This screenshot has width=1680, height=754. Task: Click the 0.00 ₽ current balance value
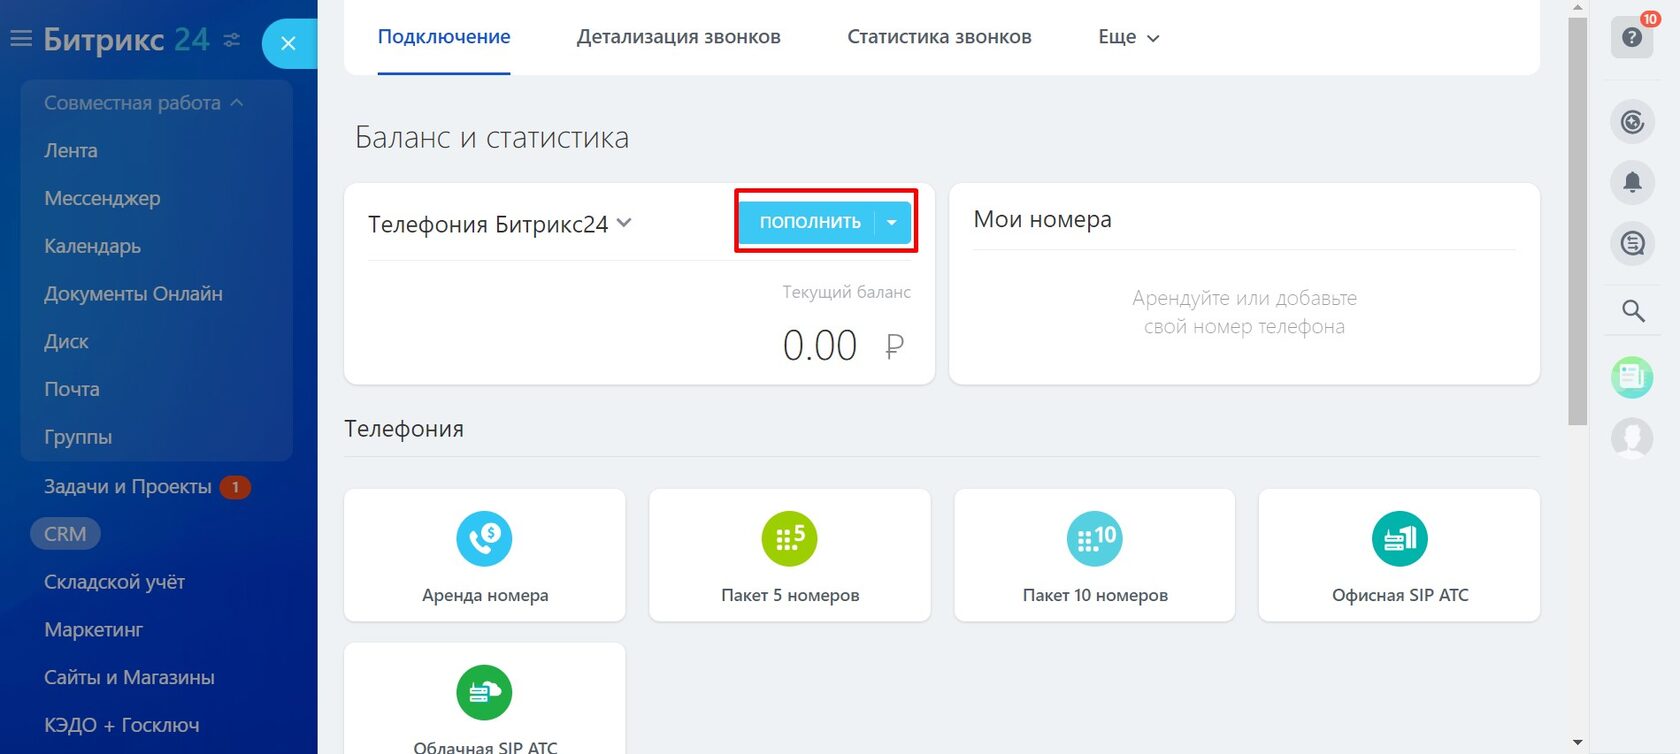(844, 346)
